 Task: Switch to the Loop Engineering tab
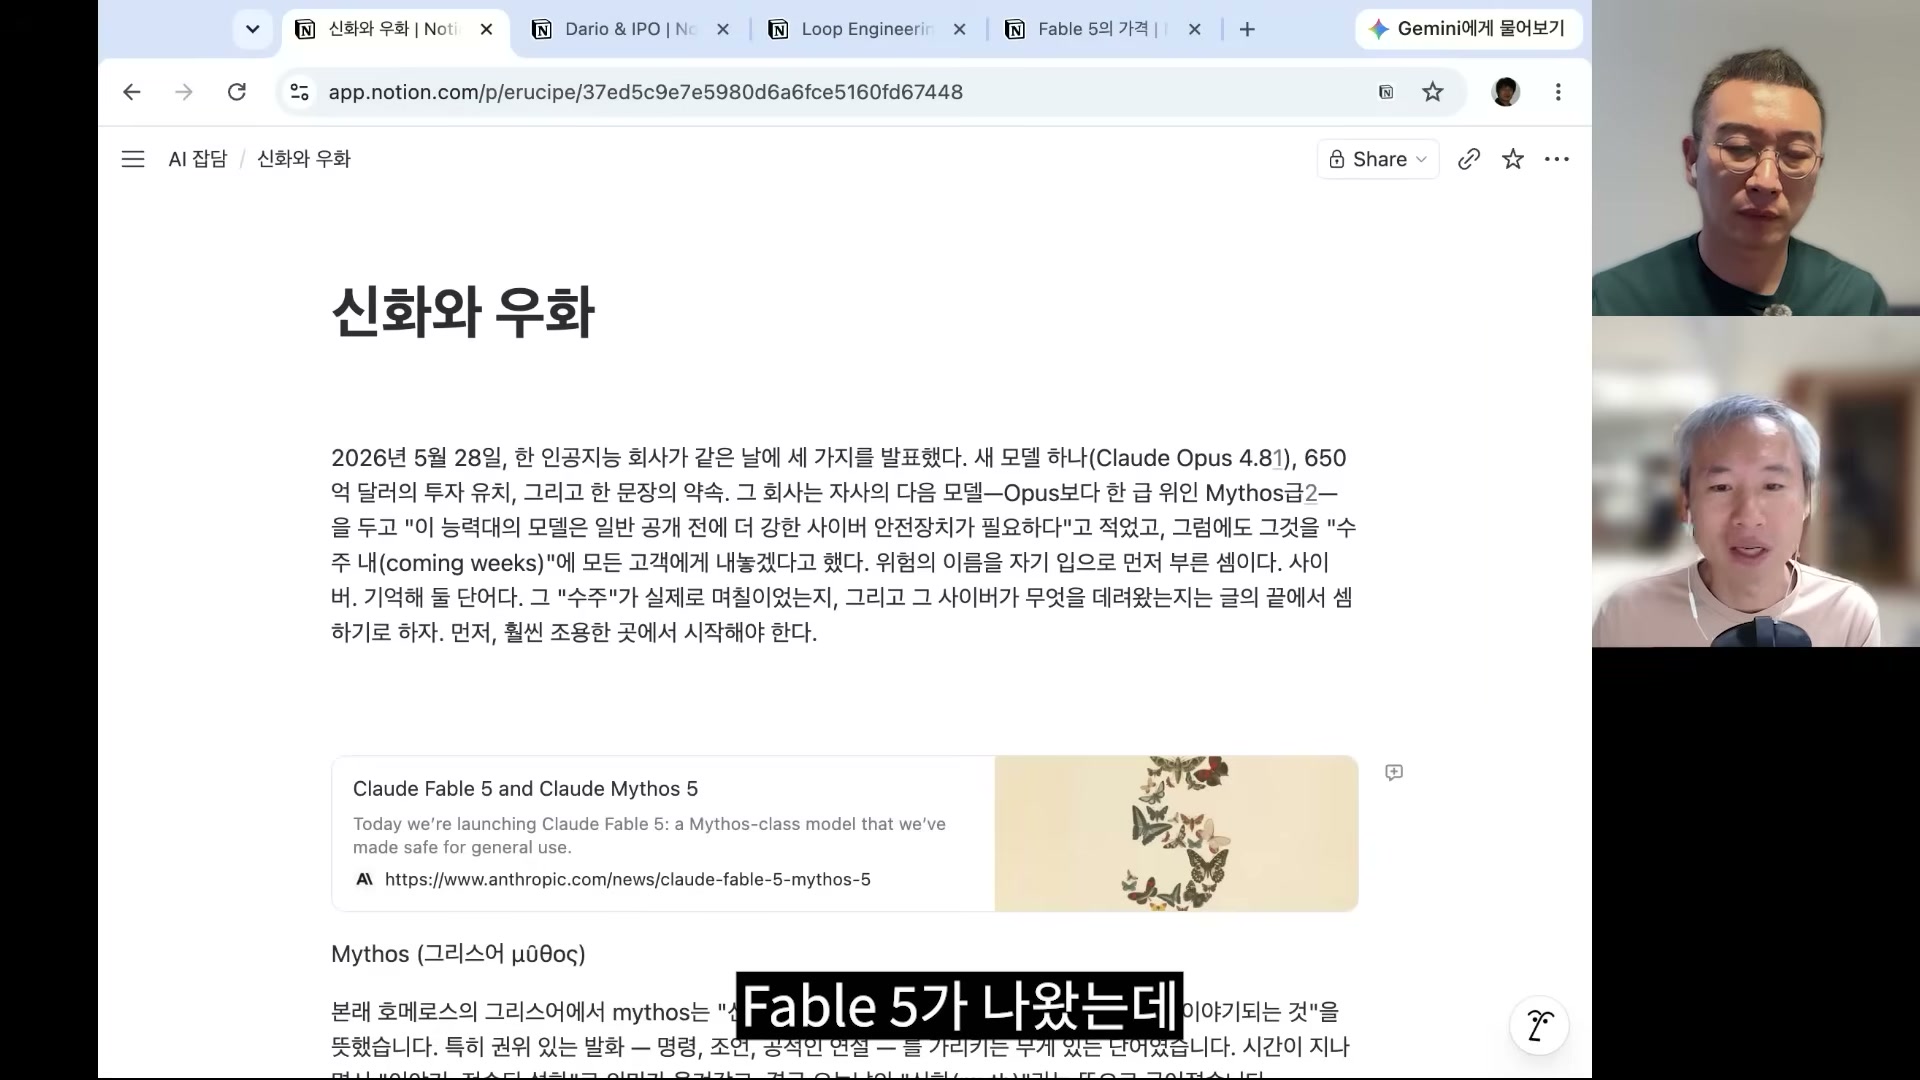[867, 29]
